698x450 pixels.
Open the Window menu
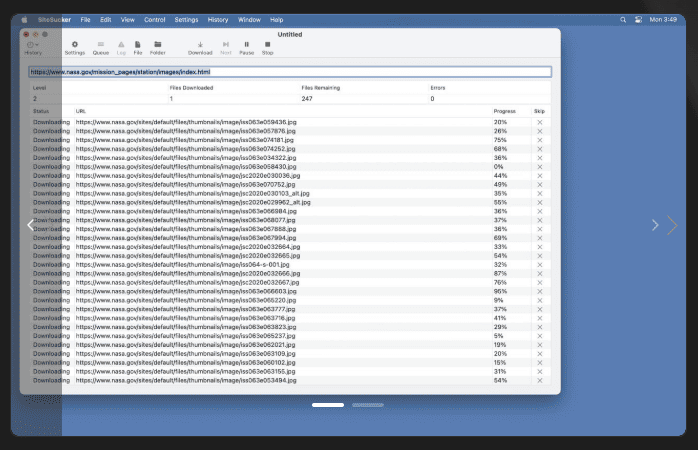pos(249,20)
